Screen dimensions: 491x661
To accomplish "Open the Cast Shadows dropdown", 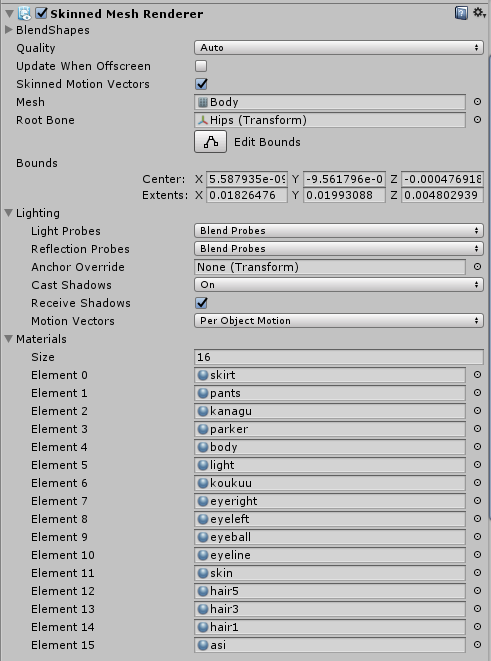I will point(339,285).
